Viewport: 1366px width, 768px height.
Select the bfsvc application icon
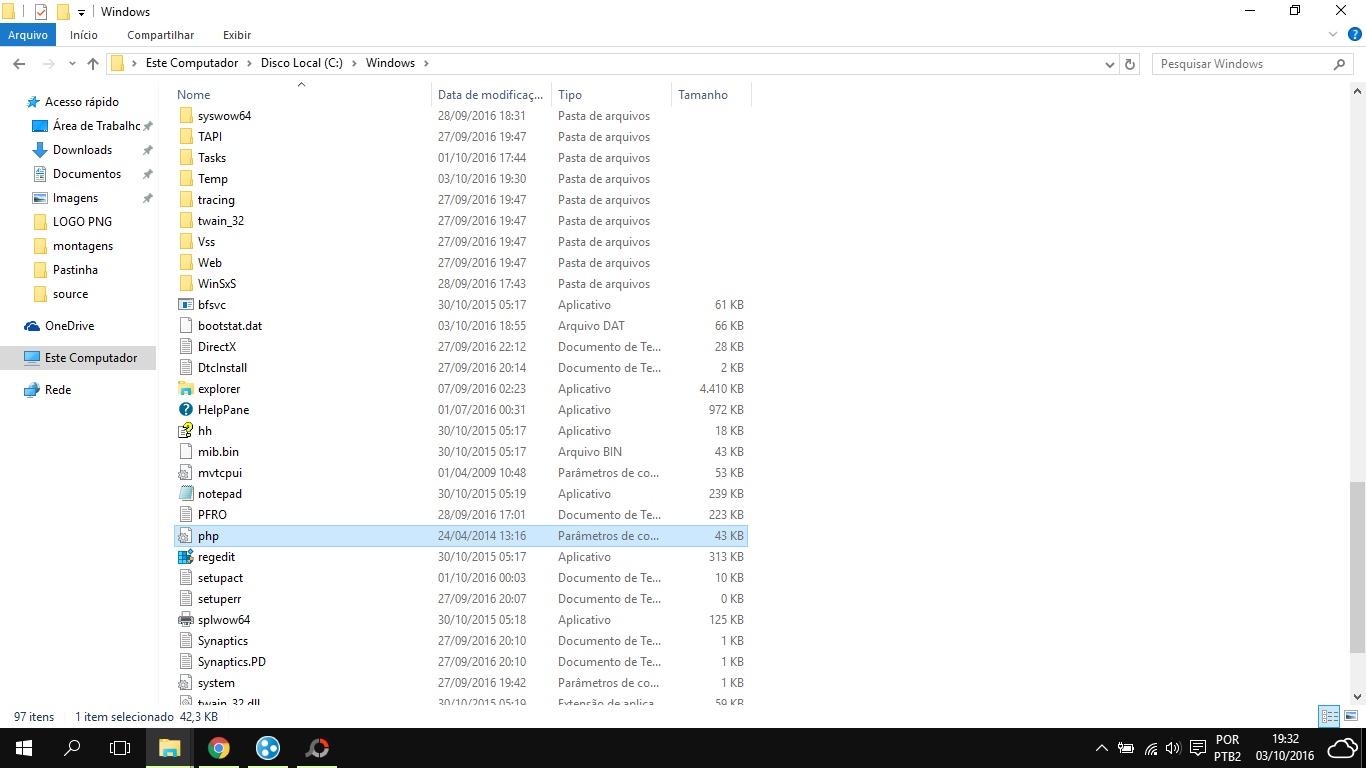(185, 305)
